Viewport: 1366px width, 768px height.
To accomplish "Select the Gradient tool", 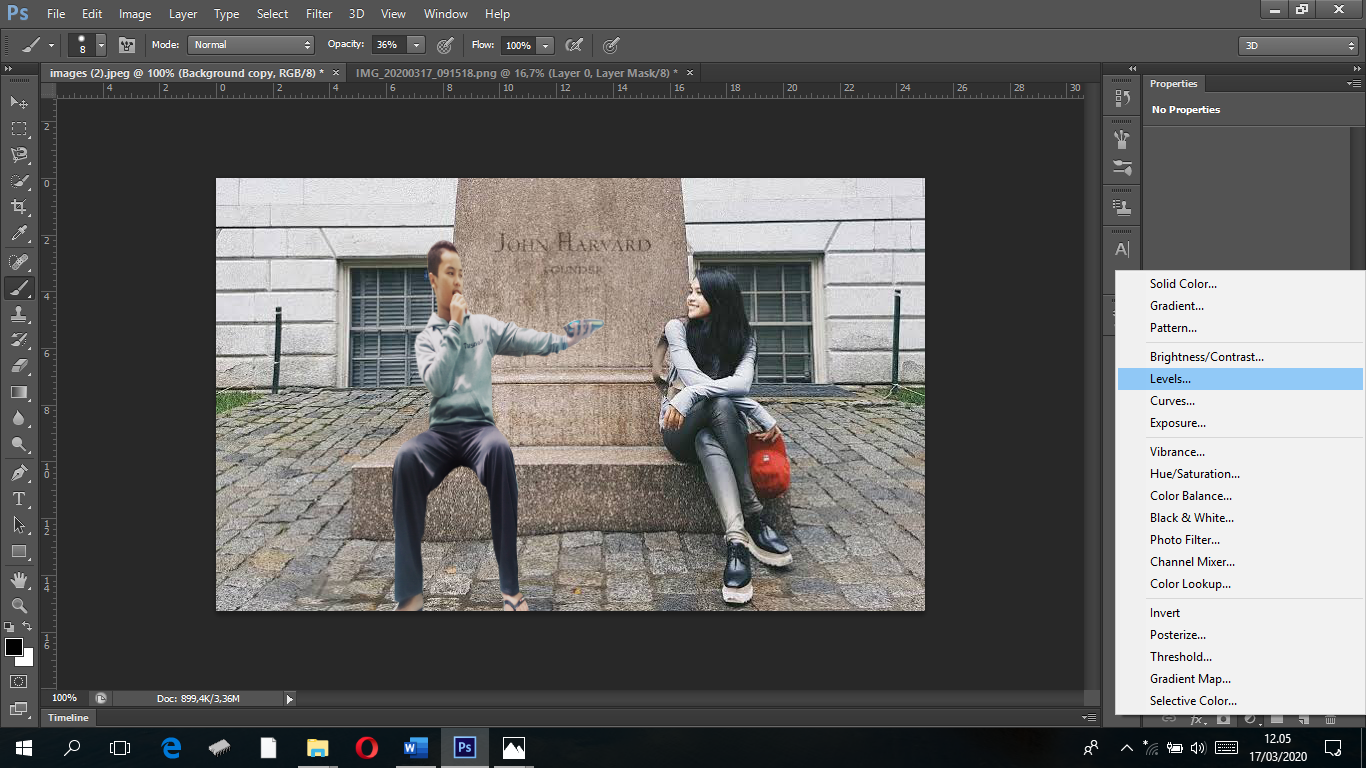I will click(x=19, y=392).
